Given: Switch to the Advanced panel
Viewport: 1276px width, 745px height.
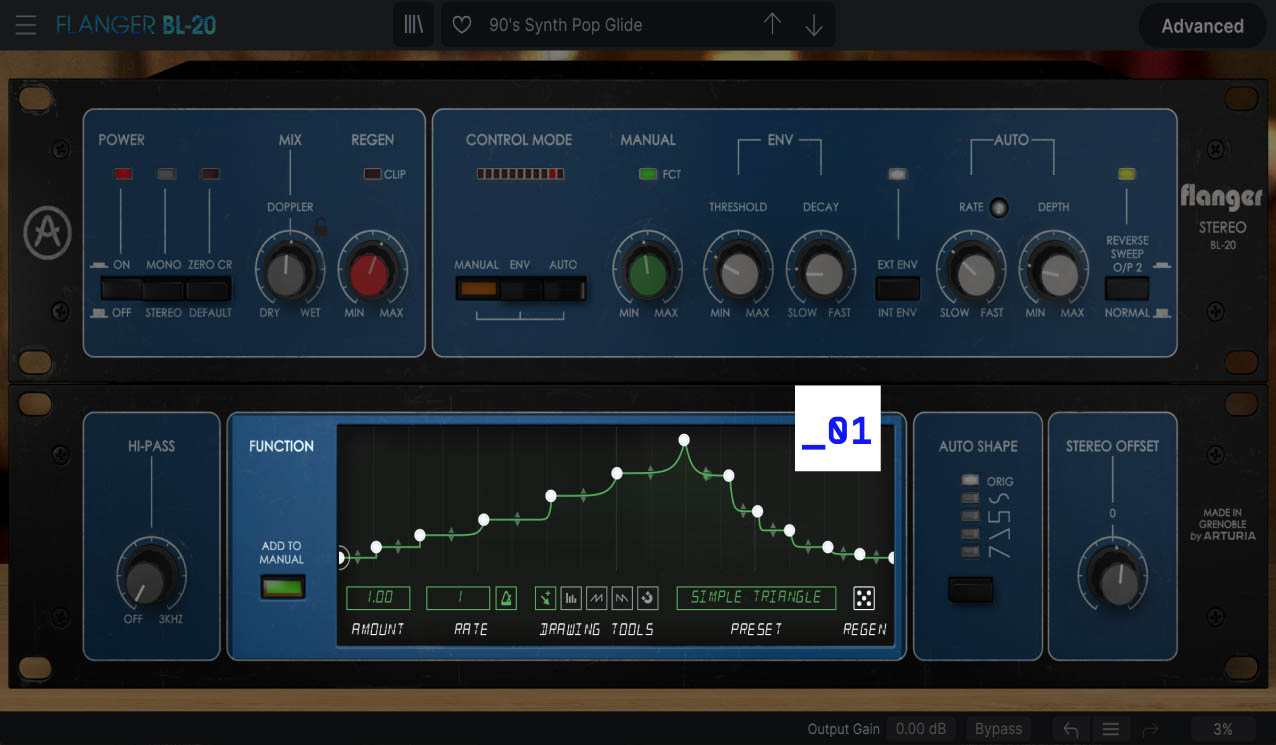Looking at the screenshot, I should pos(1202,26).
